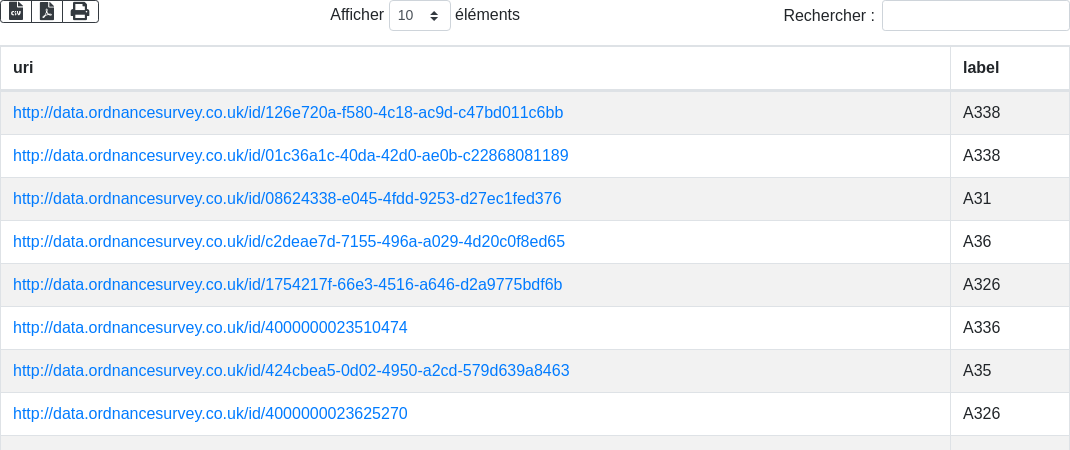Export the table as CSV
This screenshot has width=1070, height=450.
click(x=16, y=11)
